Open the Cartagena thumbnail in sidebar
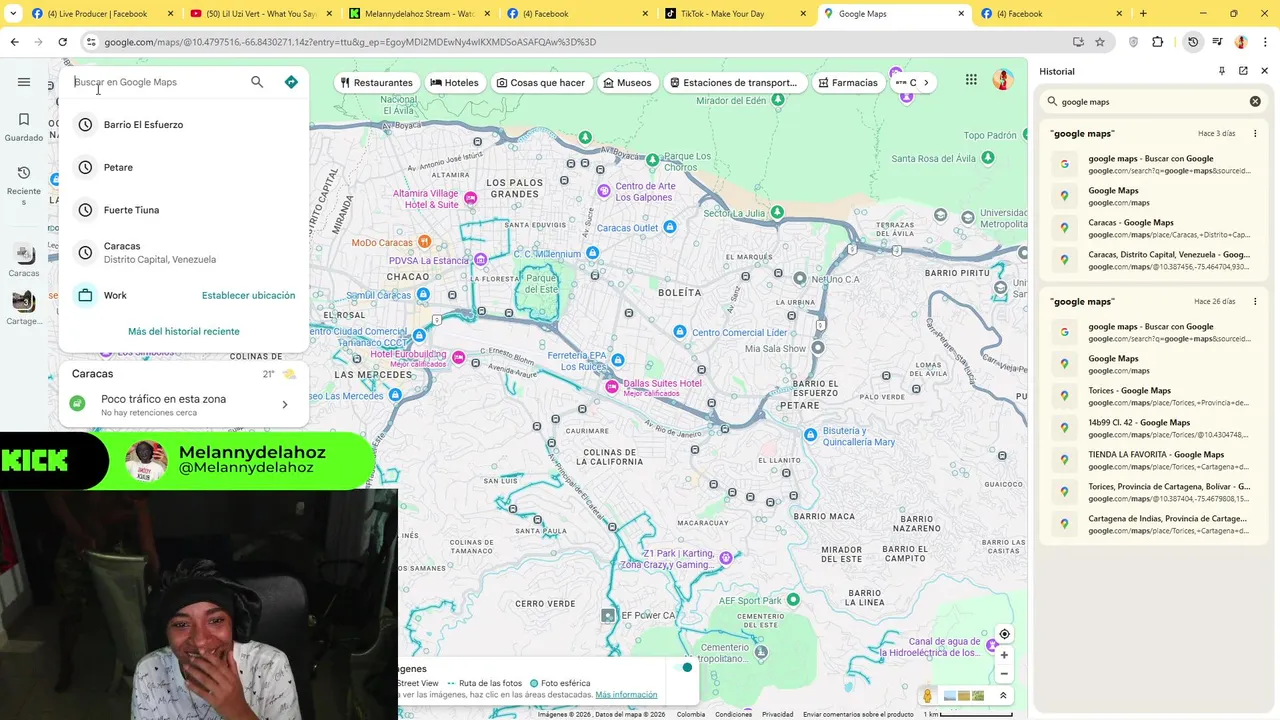1280x720 pixels. pyautogui.click(x=24, y=308)
